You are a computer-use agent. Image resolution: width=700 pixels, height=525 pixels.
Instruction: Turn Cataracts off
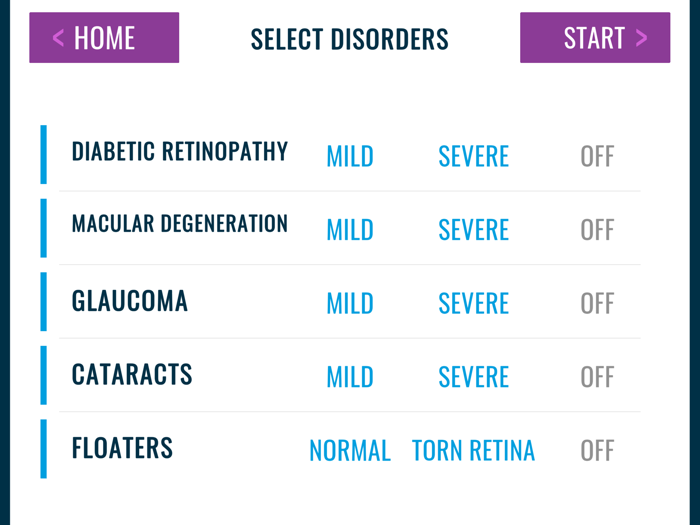pos(597,377)
